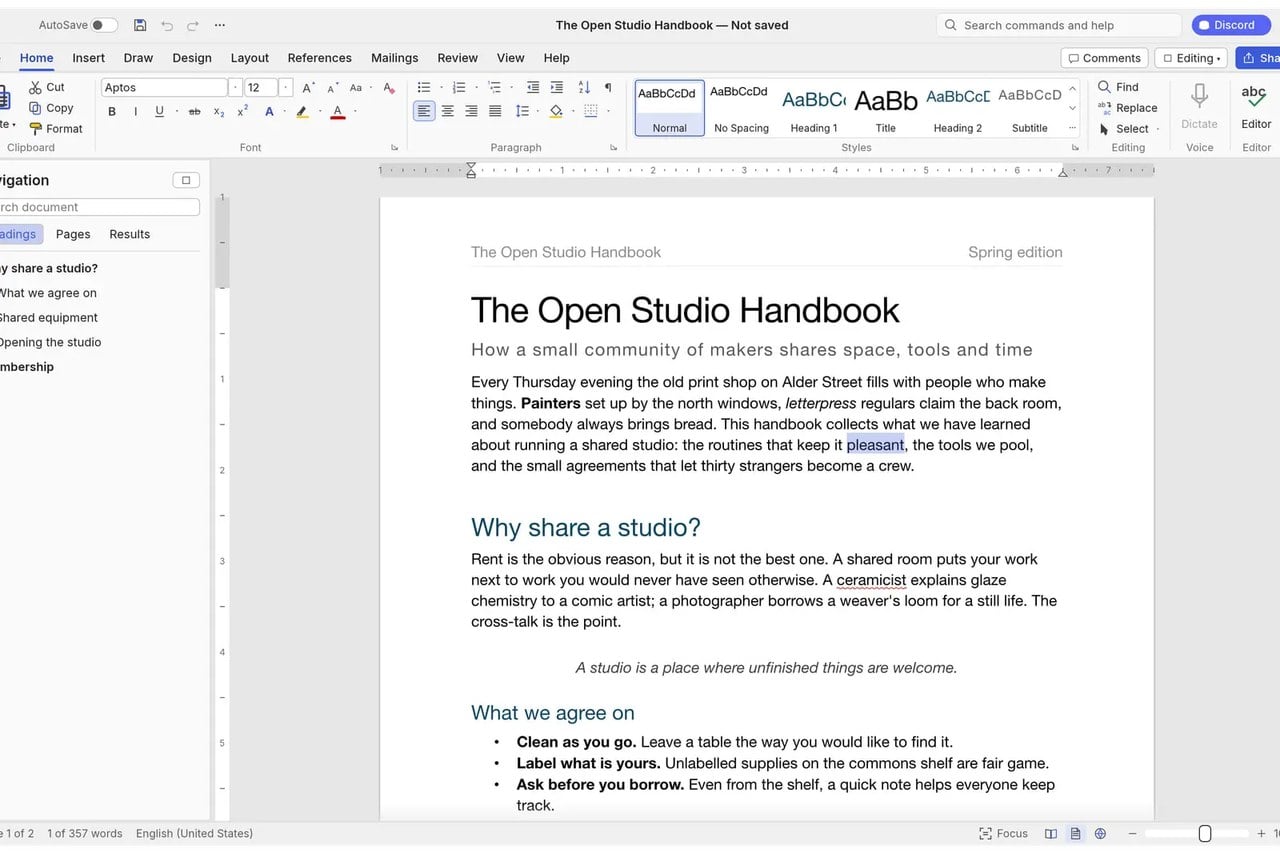Screen dimensions: 1280x853
Task: Click the zoom slider handle
Action: [1205, 833]
